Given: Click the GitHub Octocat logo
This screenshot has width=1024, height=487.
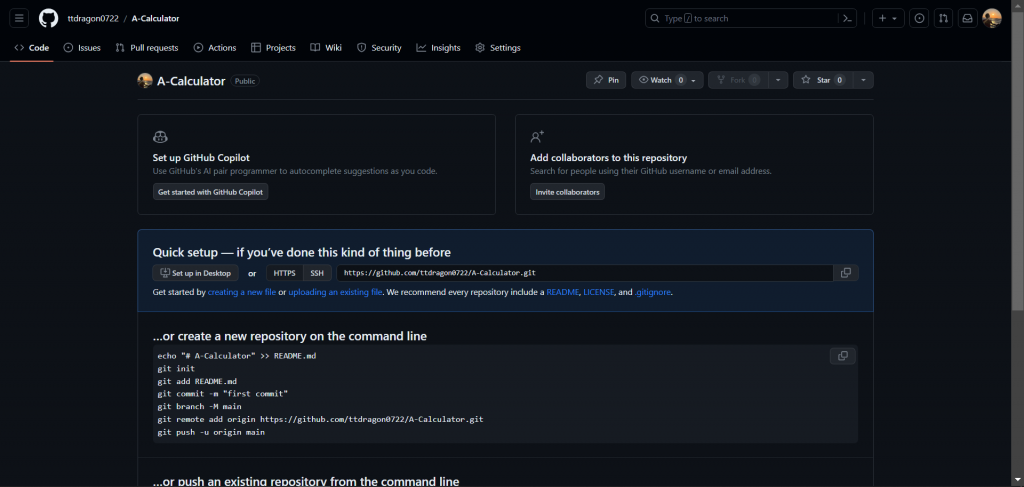Looking at the screenshot, I should 48,18.
